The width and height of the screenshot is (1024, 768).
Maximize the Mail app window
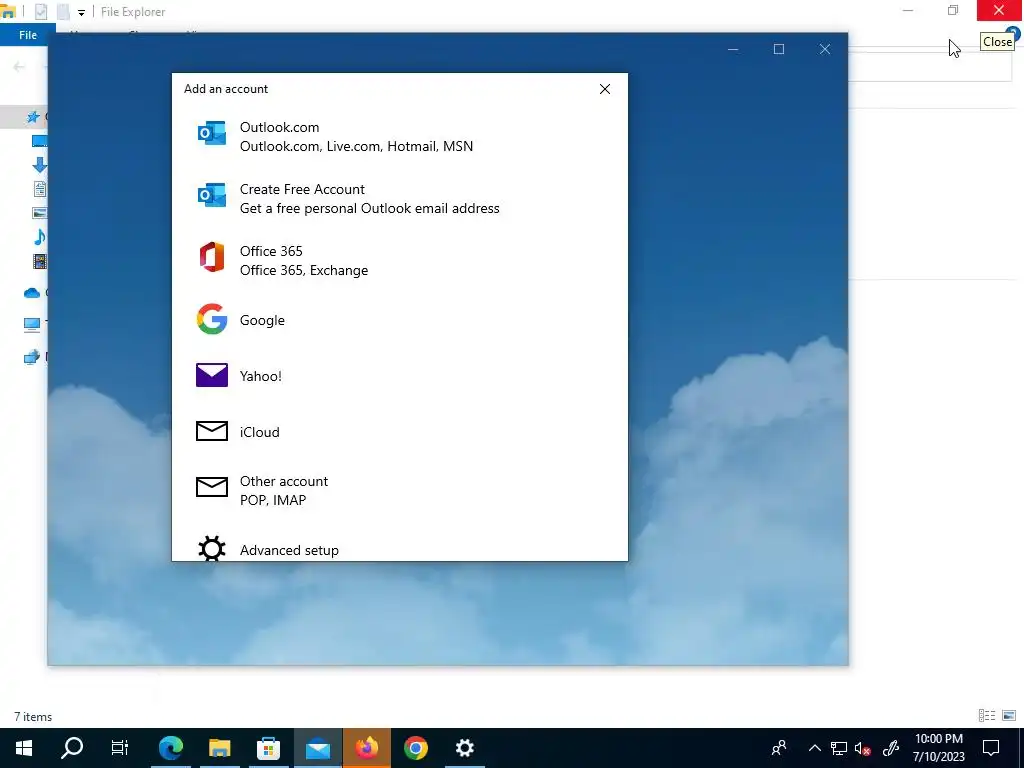coord(778,49)
